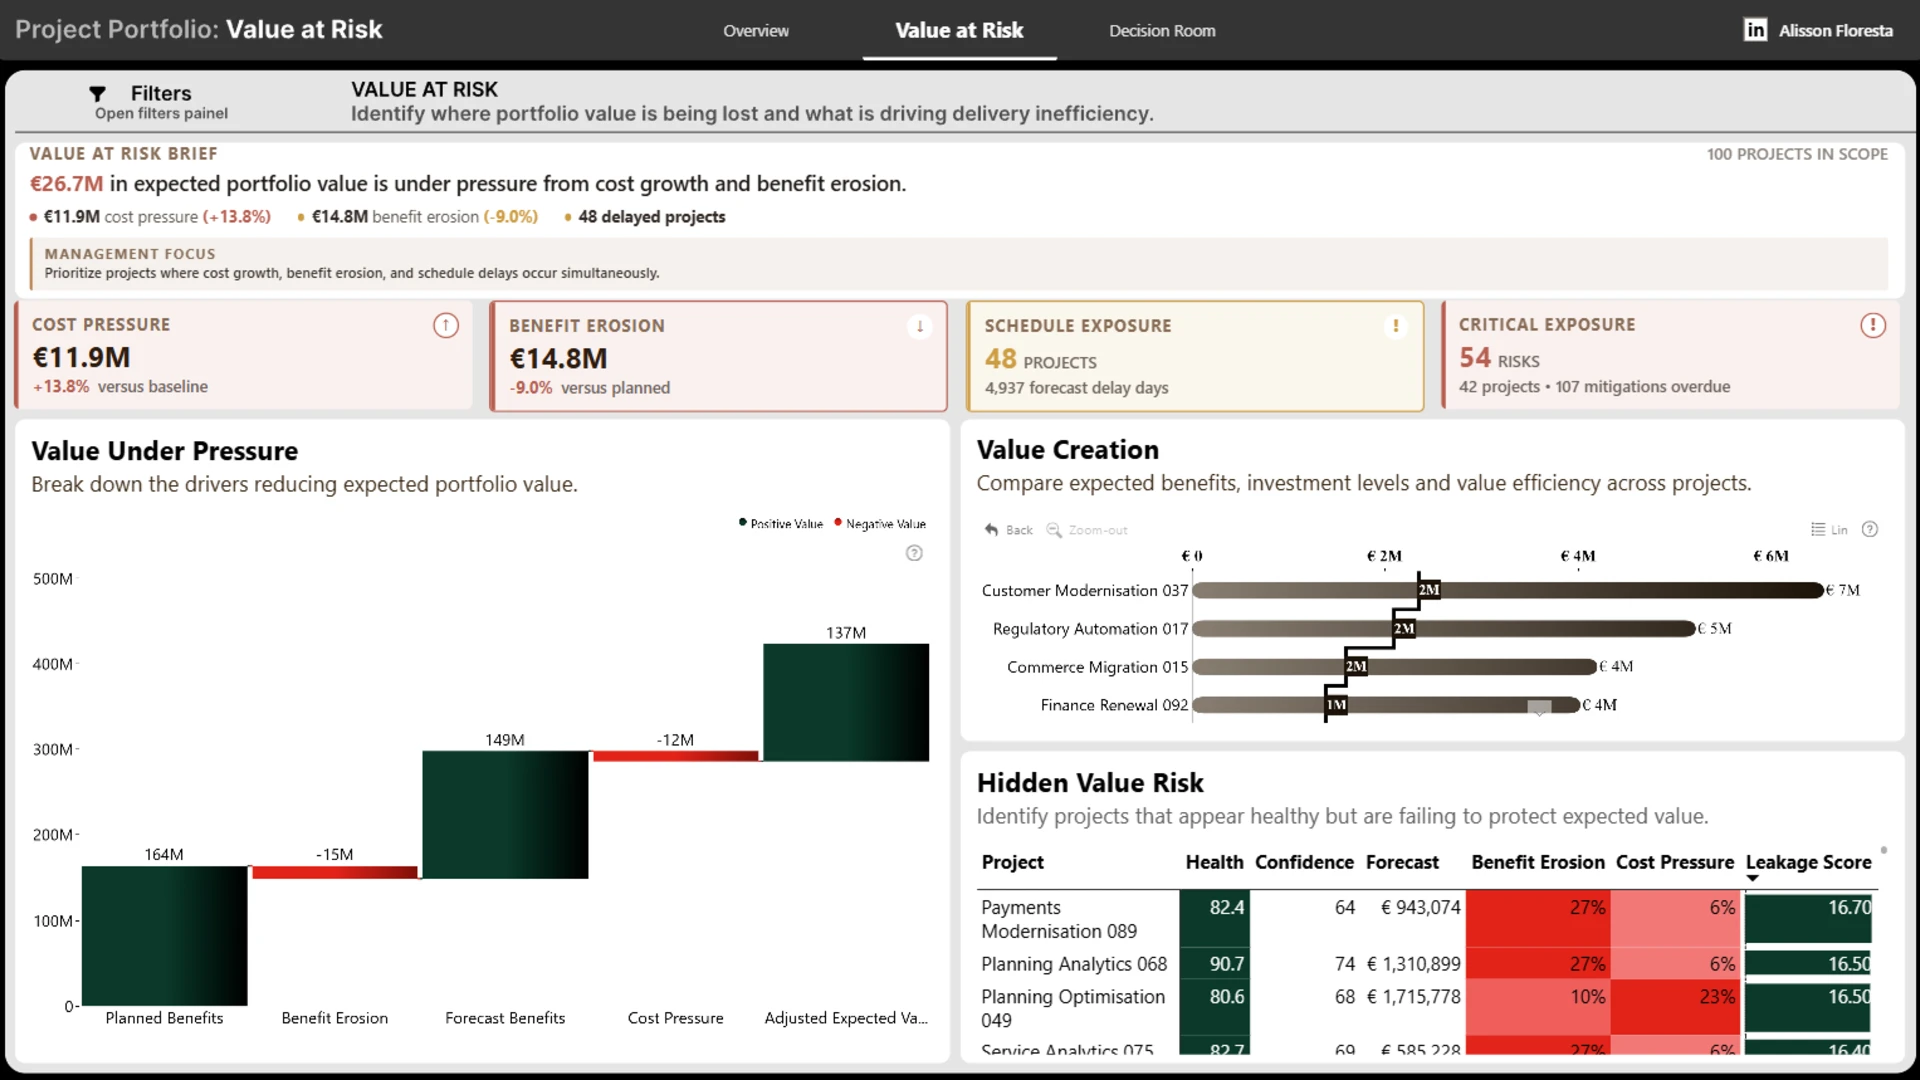Sort table by Confidence column header
This screenshot has height=1080, width=1920.
pyautogui.click(x=1304, y=862)
